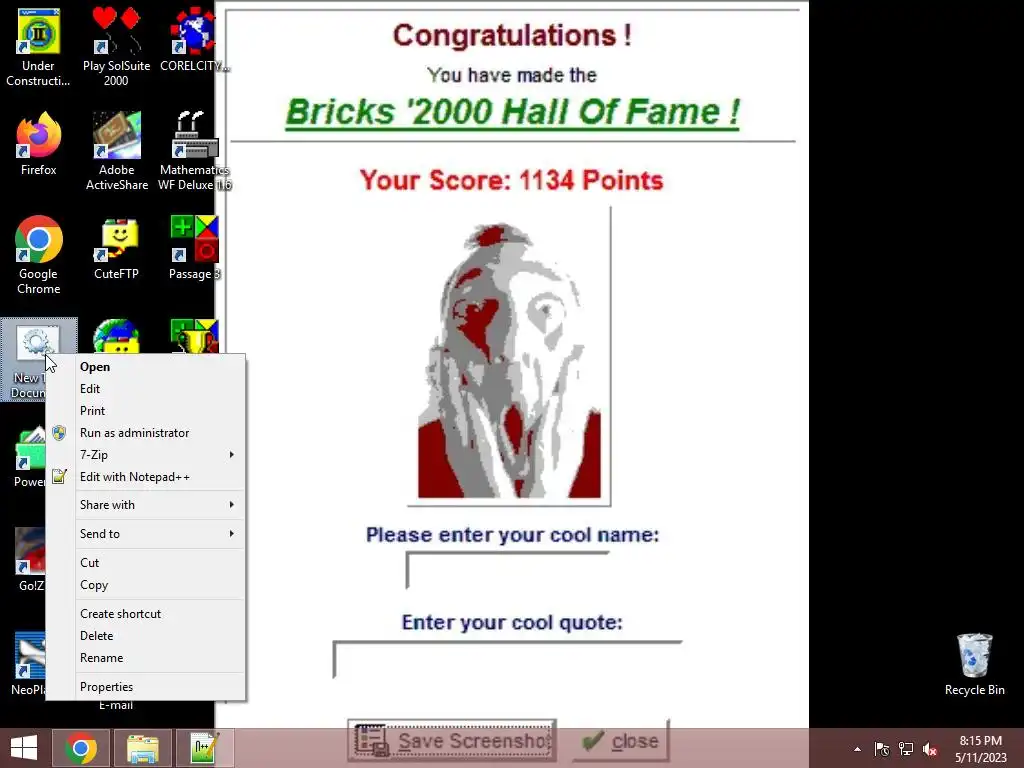This screenshot has width=1024, height=768.
Task: Click the Bricks '2000 Hall Of Fame heading
Action: click(513, 112)
